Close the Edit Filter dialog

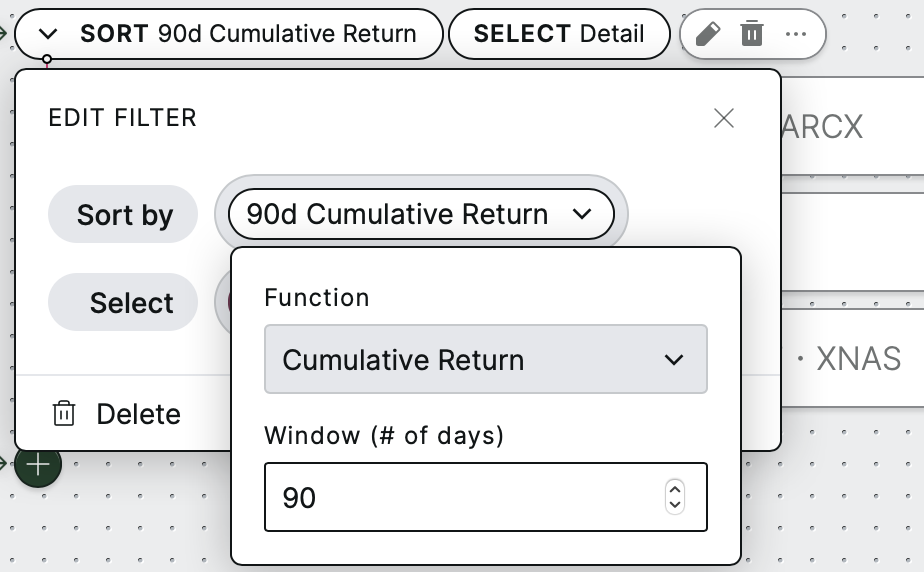pyautogui.click(x=724, y=118)
